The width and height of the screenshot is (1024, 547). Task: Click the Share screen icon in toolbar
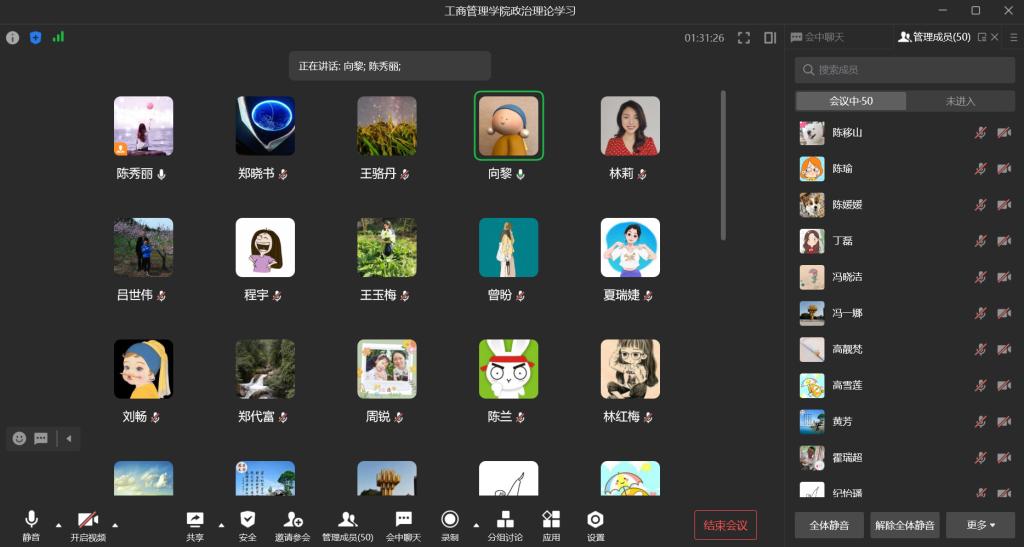[x=194, y=520]
